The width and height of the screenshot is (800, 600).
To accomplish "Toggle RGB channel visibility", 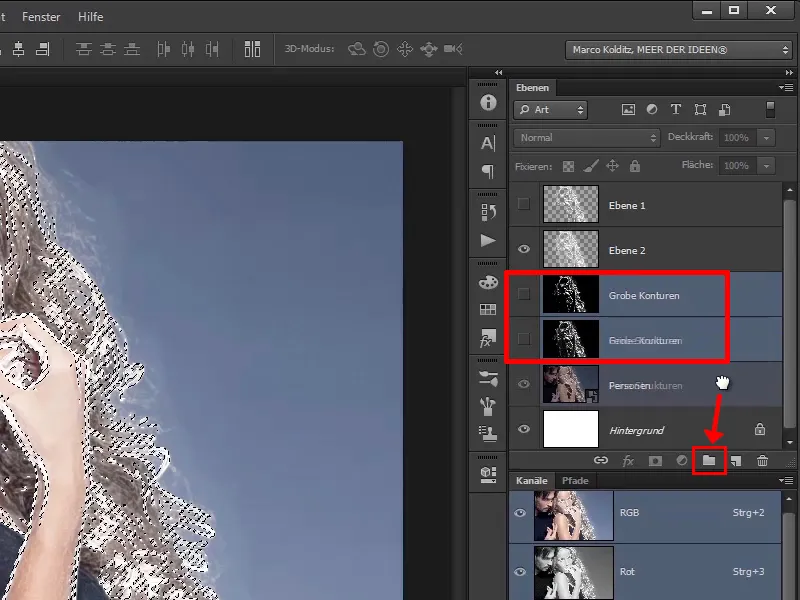I will click(520, 513).
